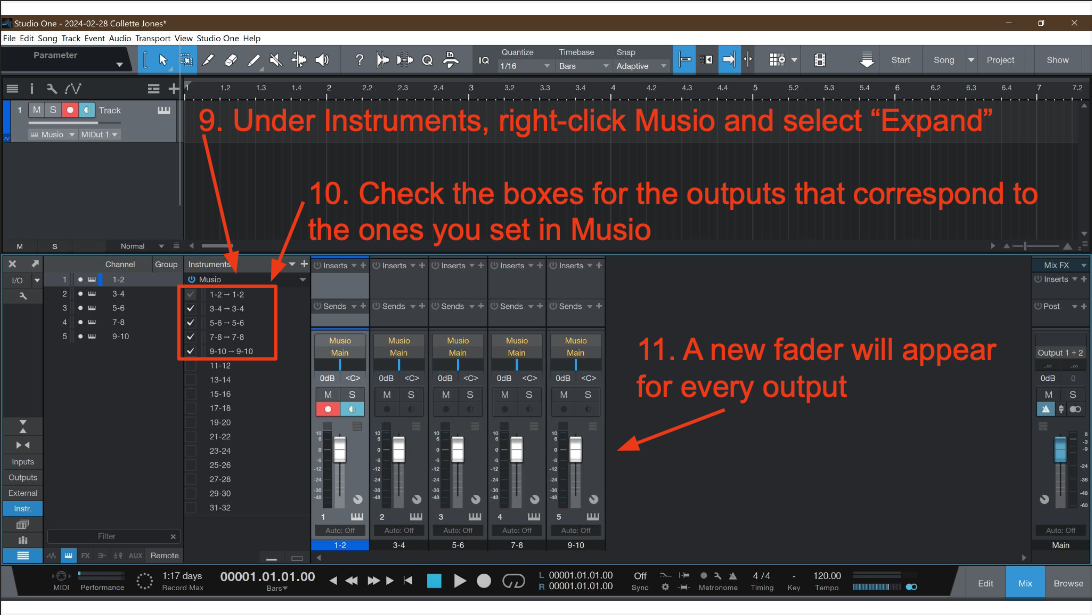This screenshot has width=1092, height=615.
Task: Open the Song menu
Action: coord(47,38)
